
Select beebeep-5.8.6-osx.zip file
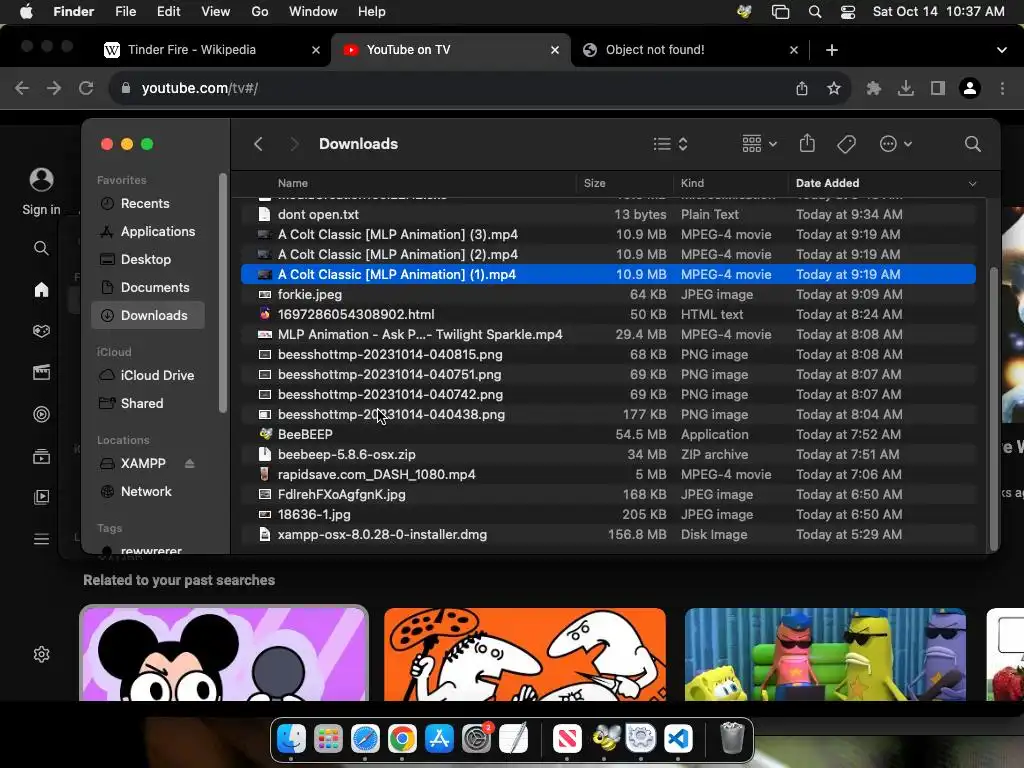click(608, 455)
